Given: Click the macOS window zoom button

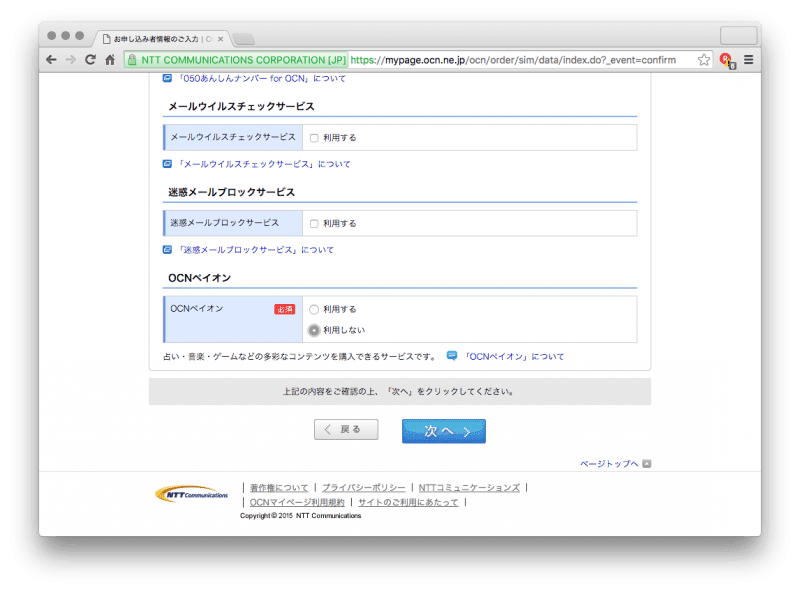Looking at the screenshot, I should click(x=80, y=35).
